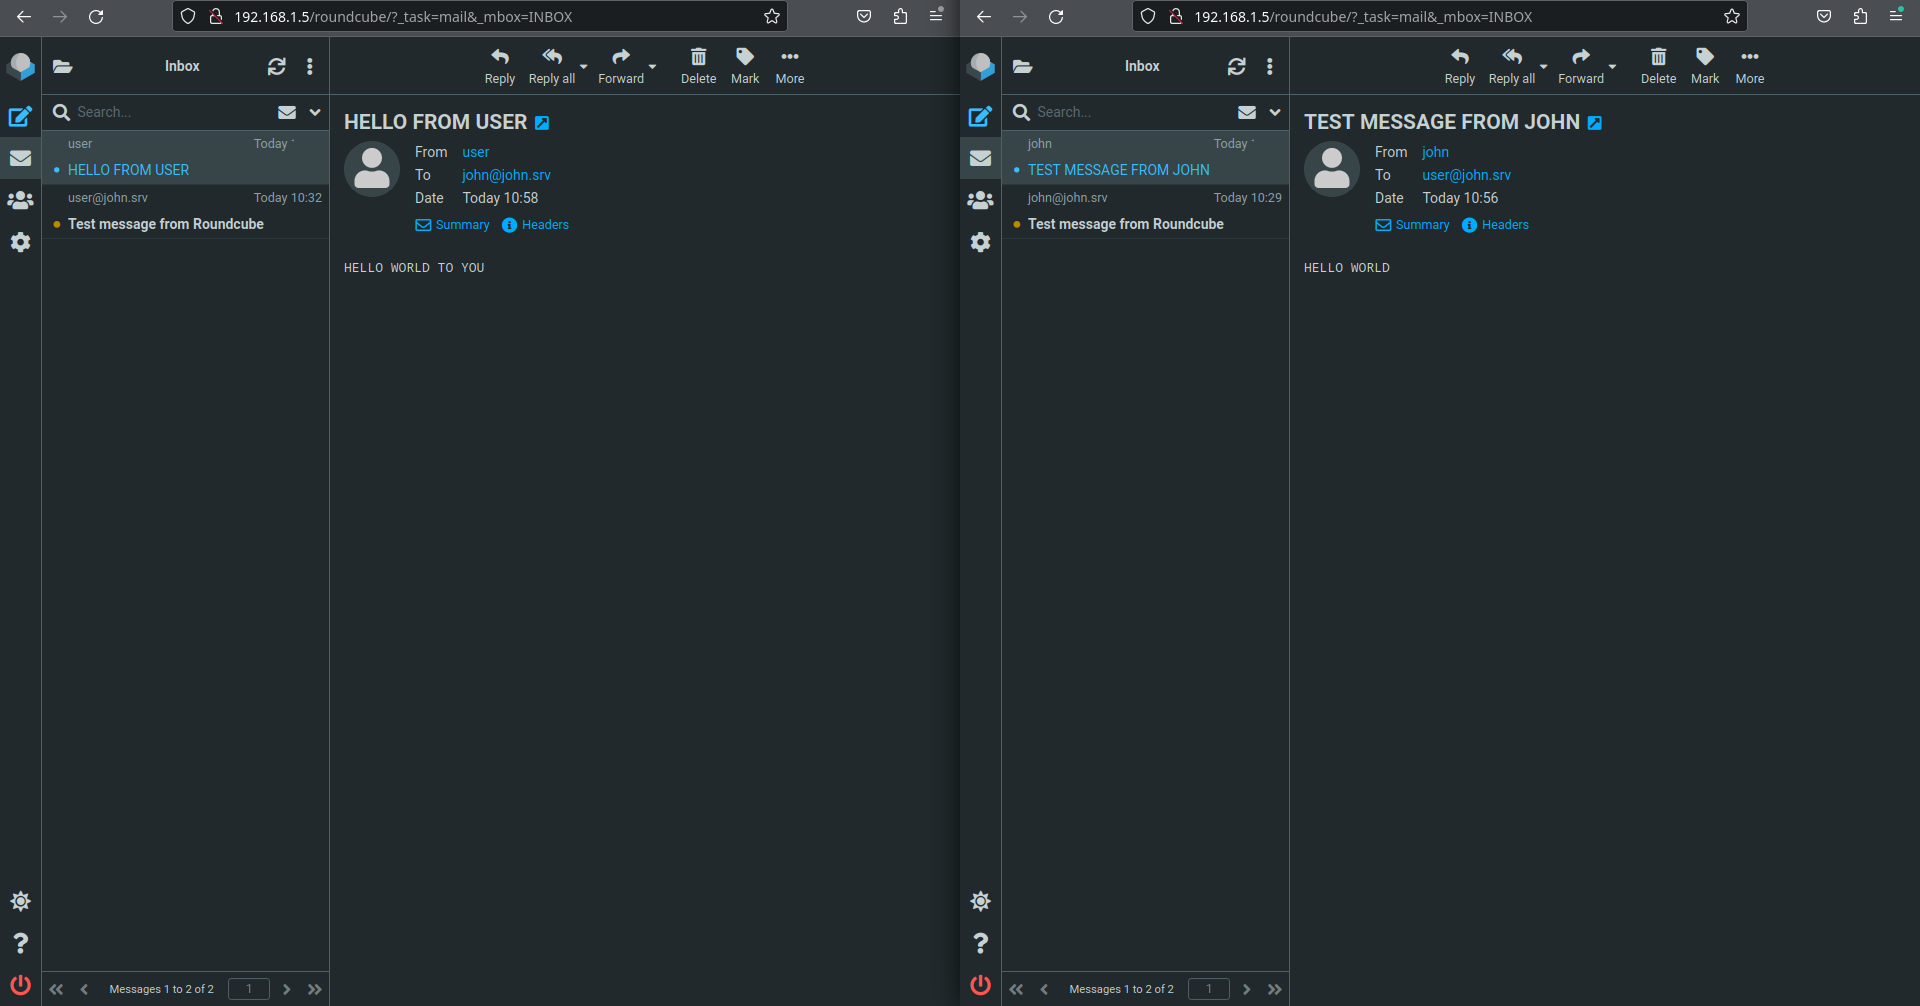The image size is (1920, 1006).
Task: Click sender link 'john' in right message
Action: pos(1435,152)
